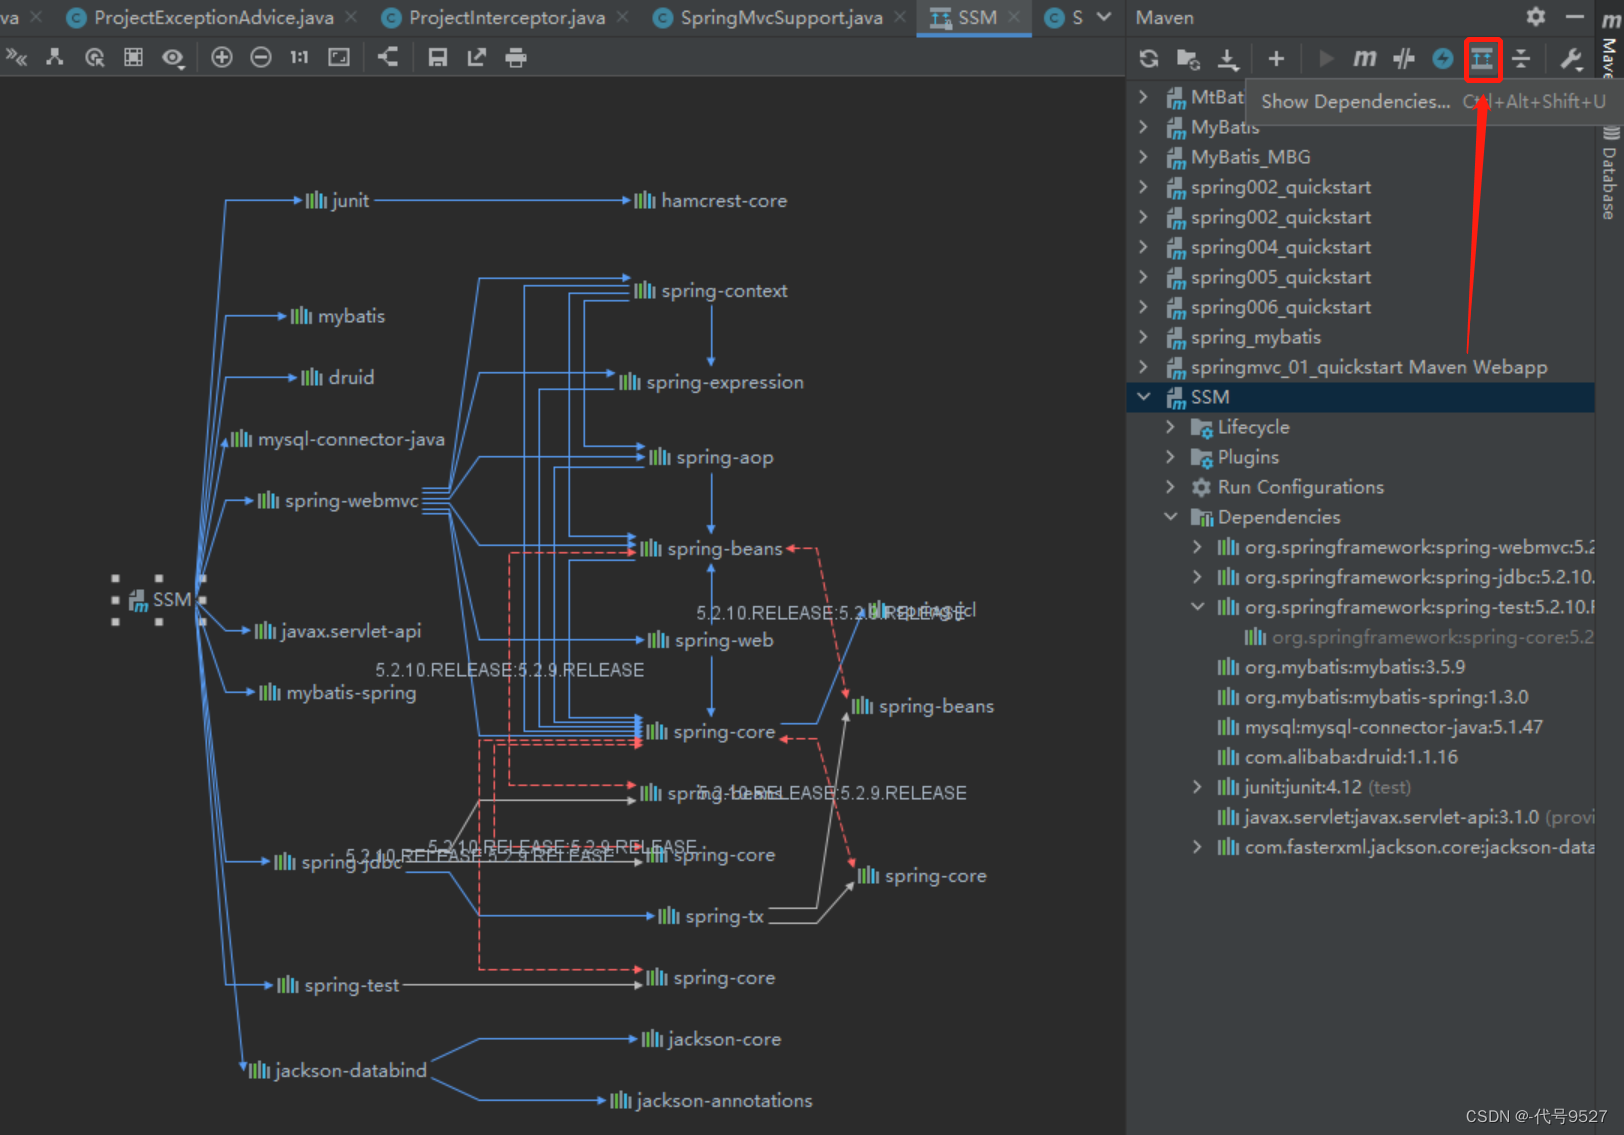Image resolution: width=1624 pixels, height=1135 pixels.
Task: Click the druid diagram node
Action: click(338, 377)
